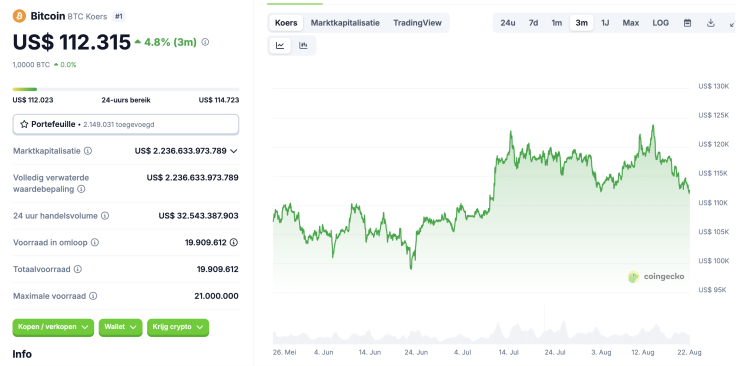Click 24h volume value US$ 32.543.387.903

[199, 216]
